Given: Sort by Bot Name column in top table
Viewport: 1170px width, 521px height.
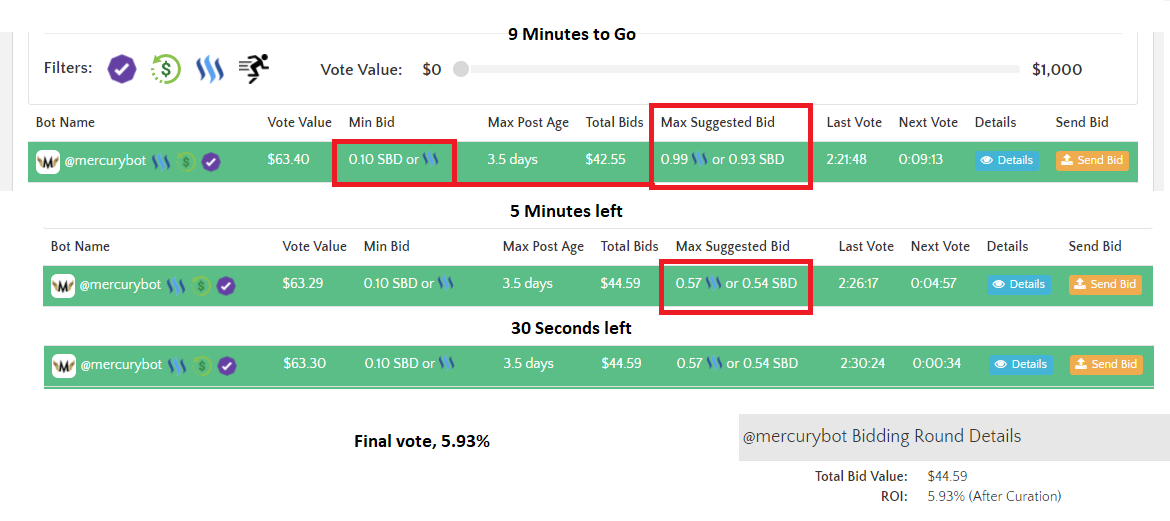Looking at the screenshot, I should [65, 122].
